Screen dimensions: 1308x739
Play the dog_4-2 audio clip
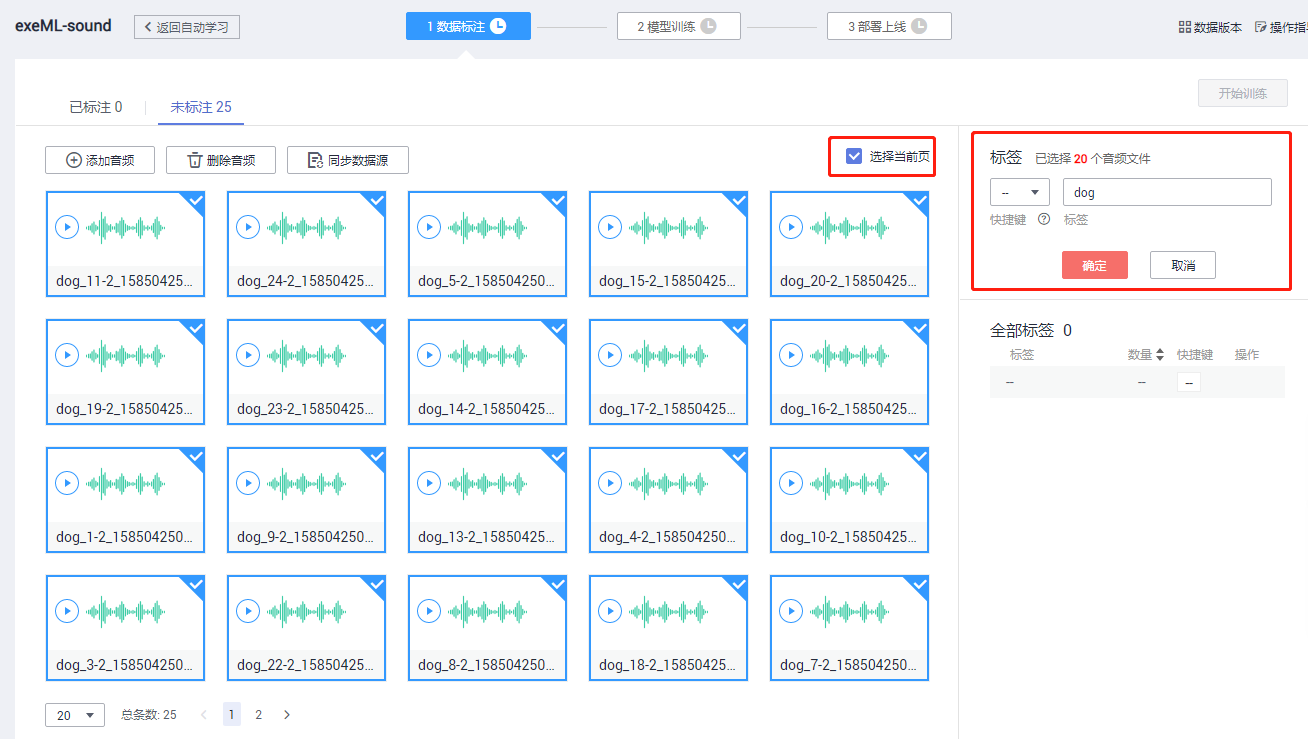pos(610,483)
